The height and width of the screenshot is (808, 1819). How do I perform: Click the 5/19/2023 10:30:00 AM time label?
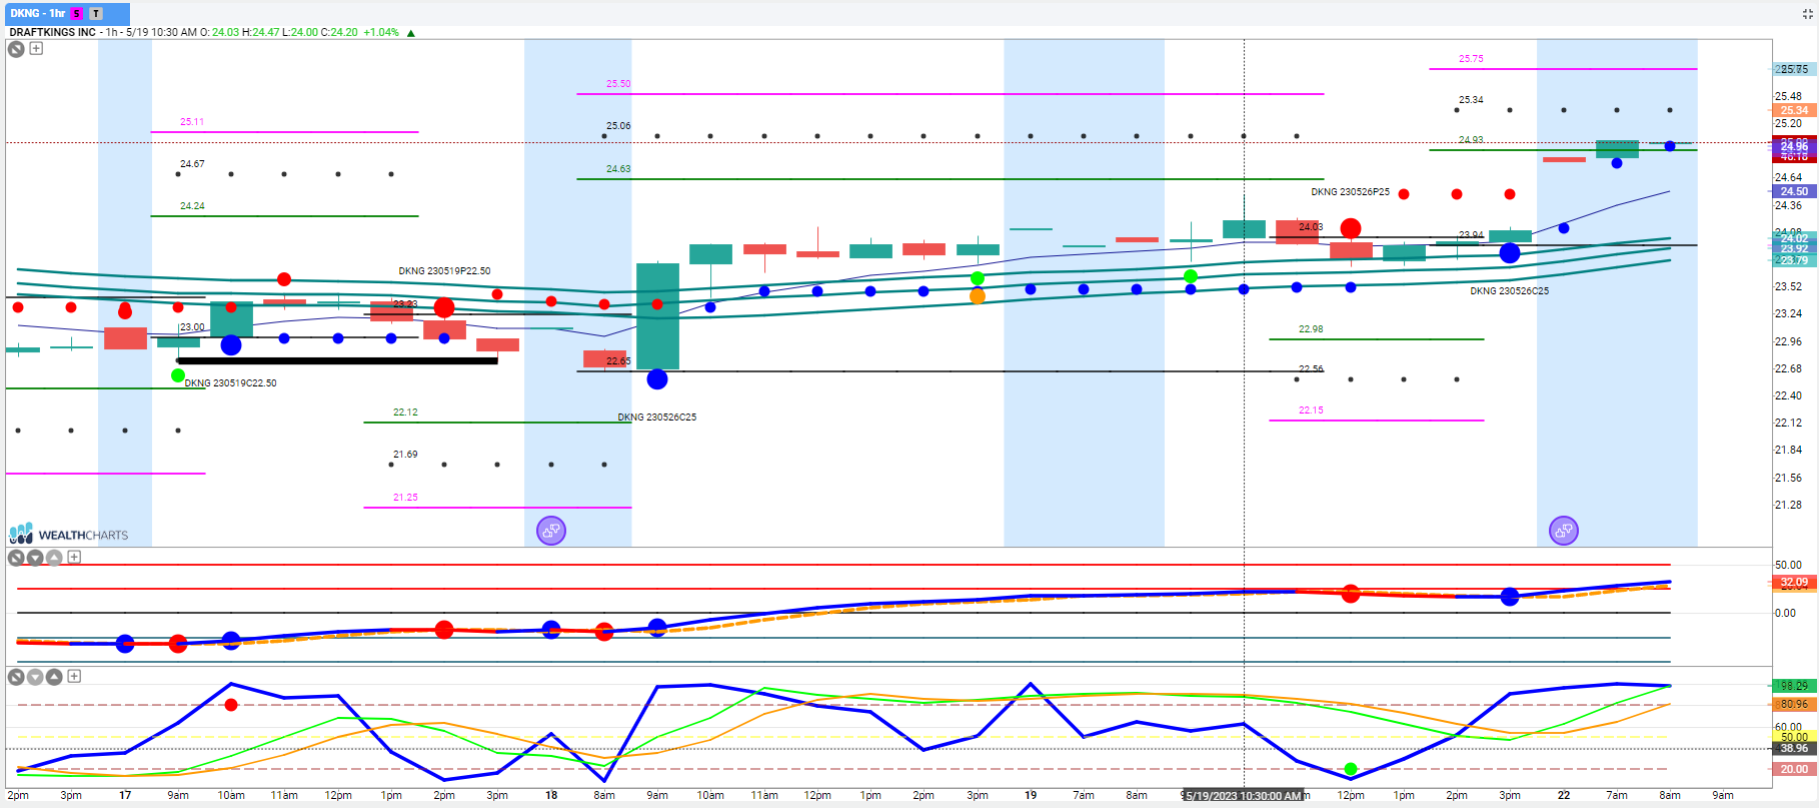coord(1244,796)
